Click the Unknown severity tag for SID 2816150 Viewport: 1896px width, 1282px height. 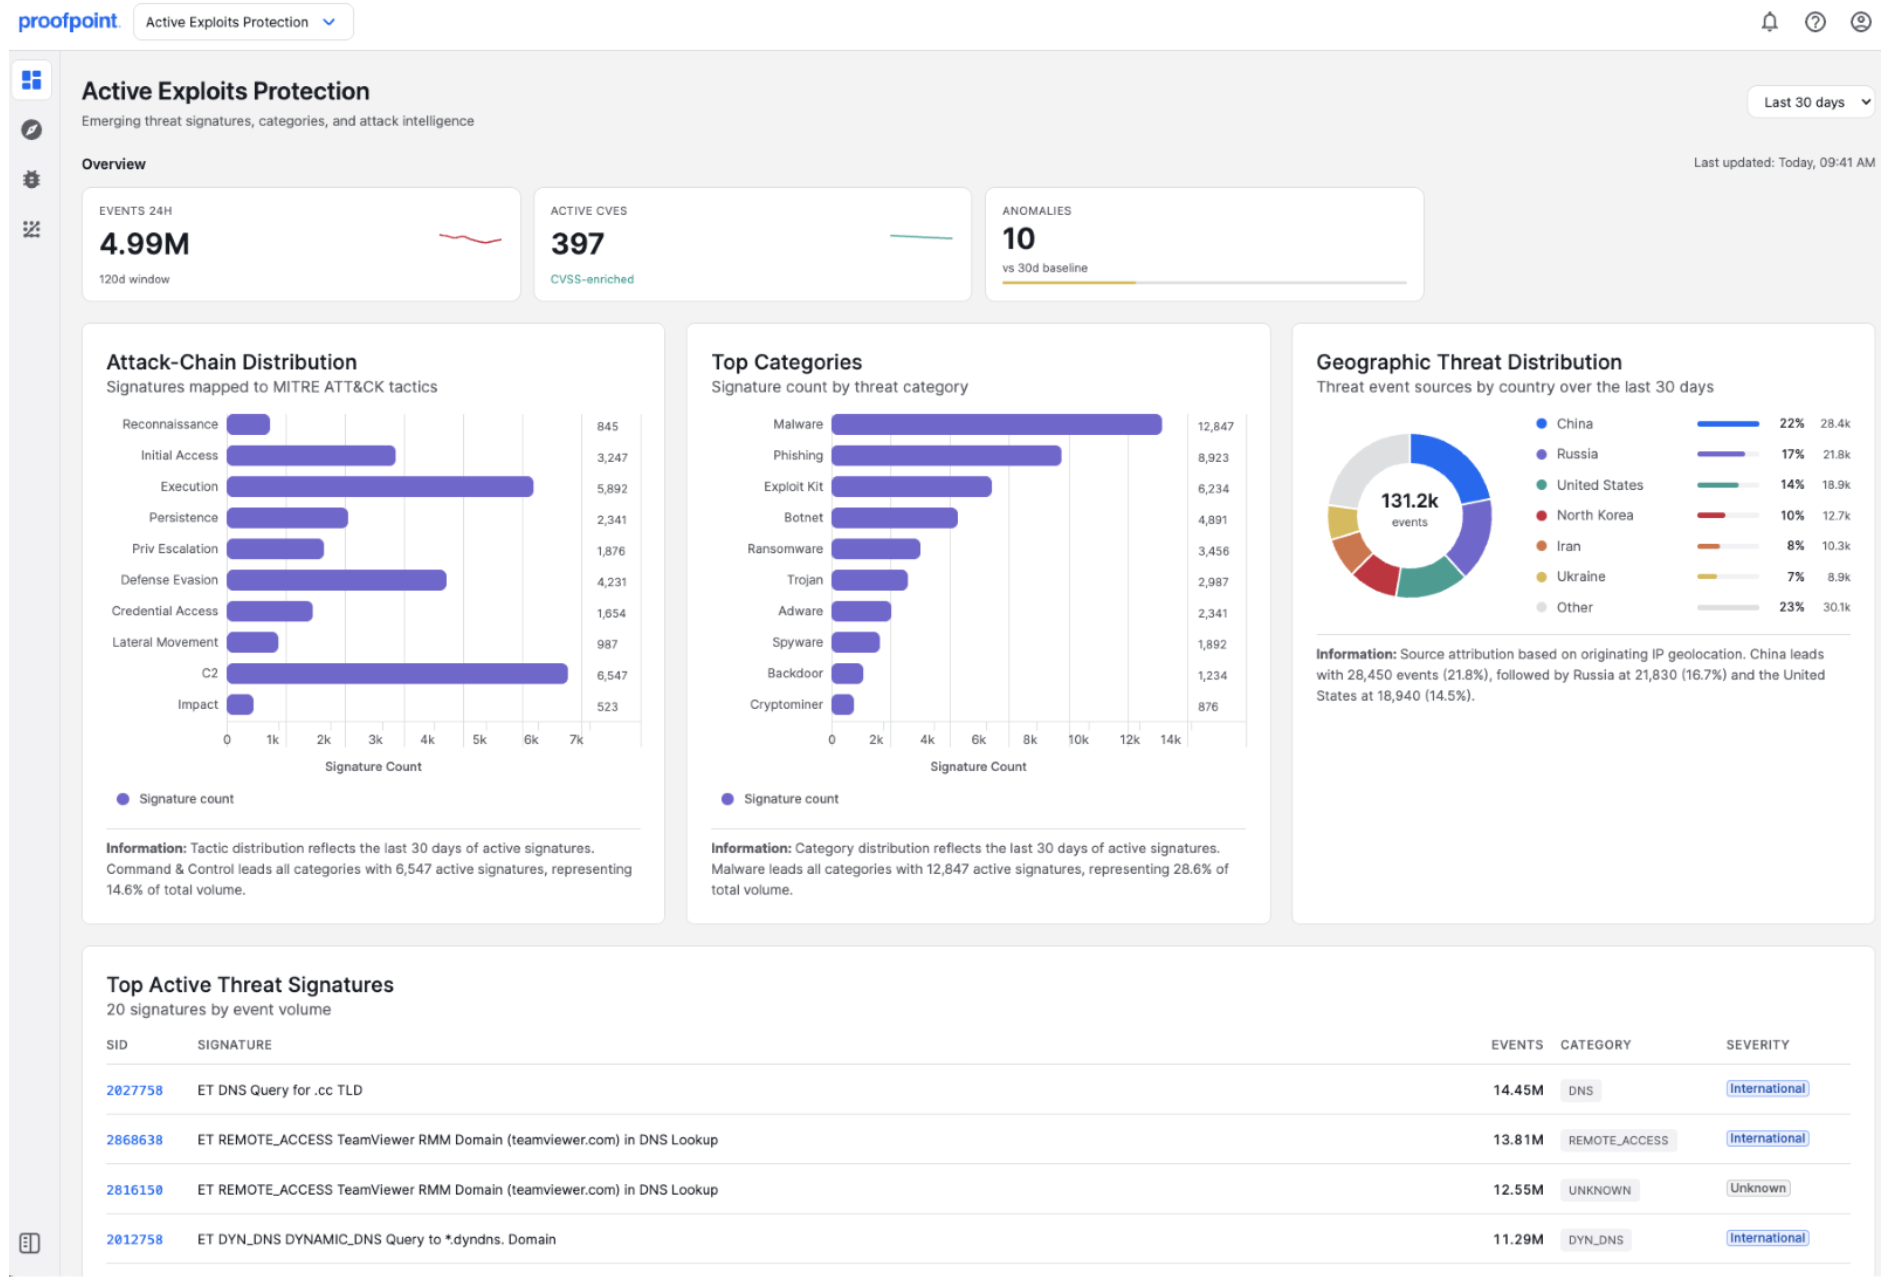1757,1189
